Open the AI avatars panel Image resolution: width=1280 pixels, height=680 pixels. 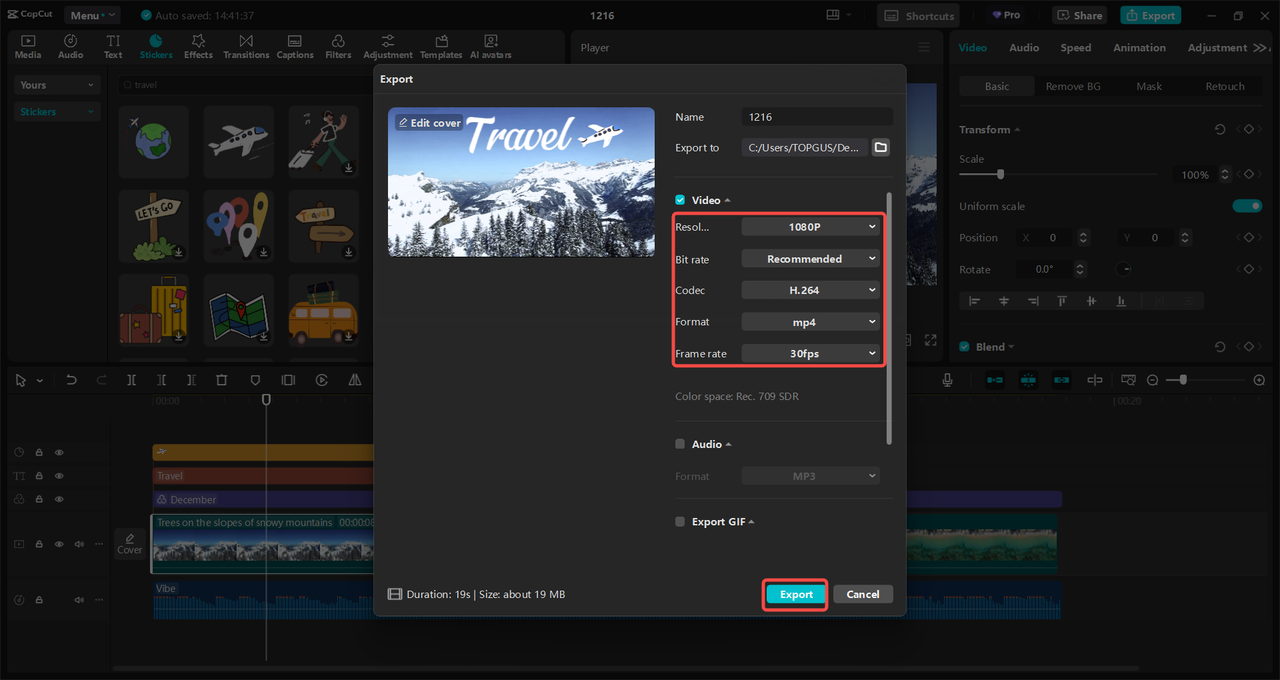[x=490, y=46]
